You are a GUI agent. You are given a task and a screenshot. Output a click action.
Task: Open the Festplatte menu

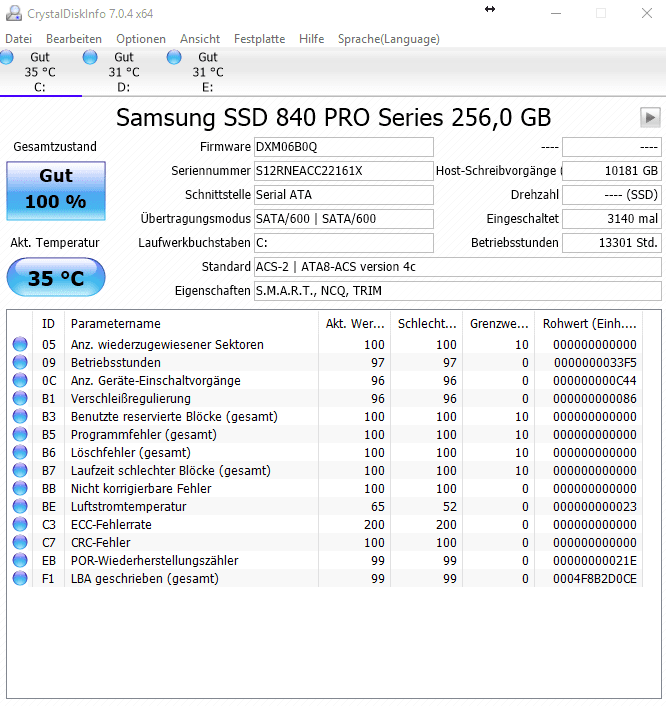(x=259, y=39)
